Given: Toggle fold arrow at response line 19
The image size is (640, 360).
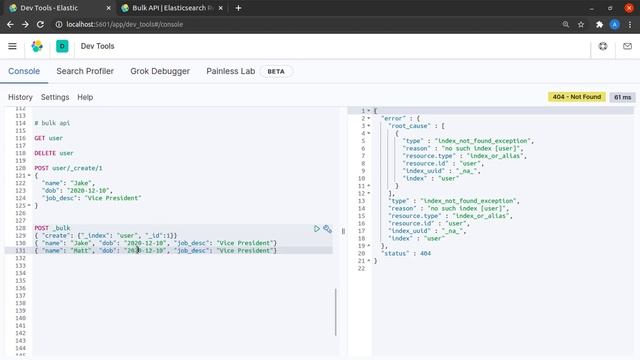Looking at the screenshot, I should point(369,246).
